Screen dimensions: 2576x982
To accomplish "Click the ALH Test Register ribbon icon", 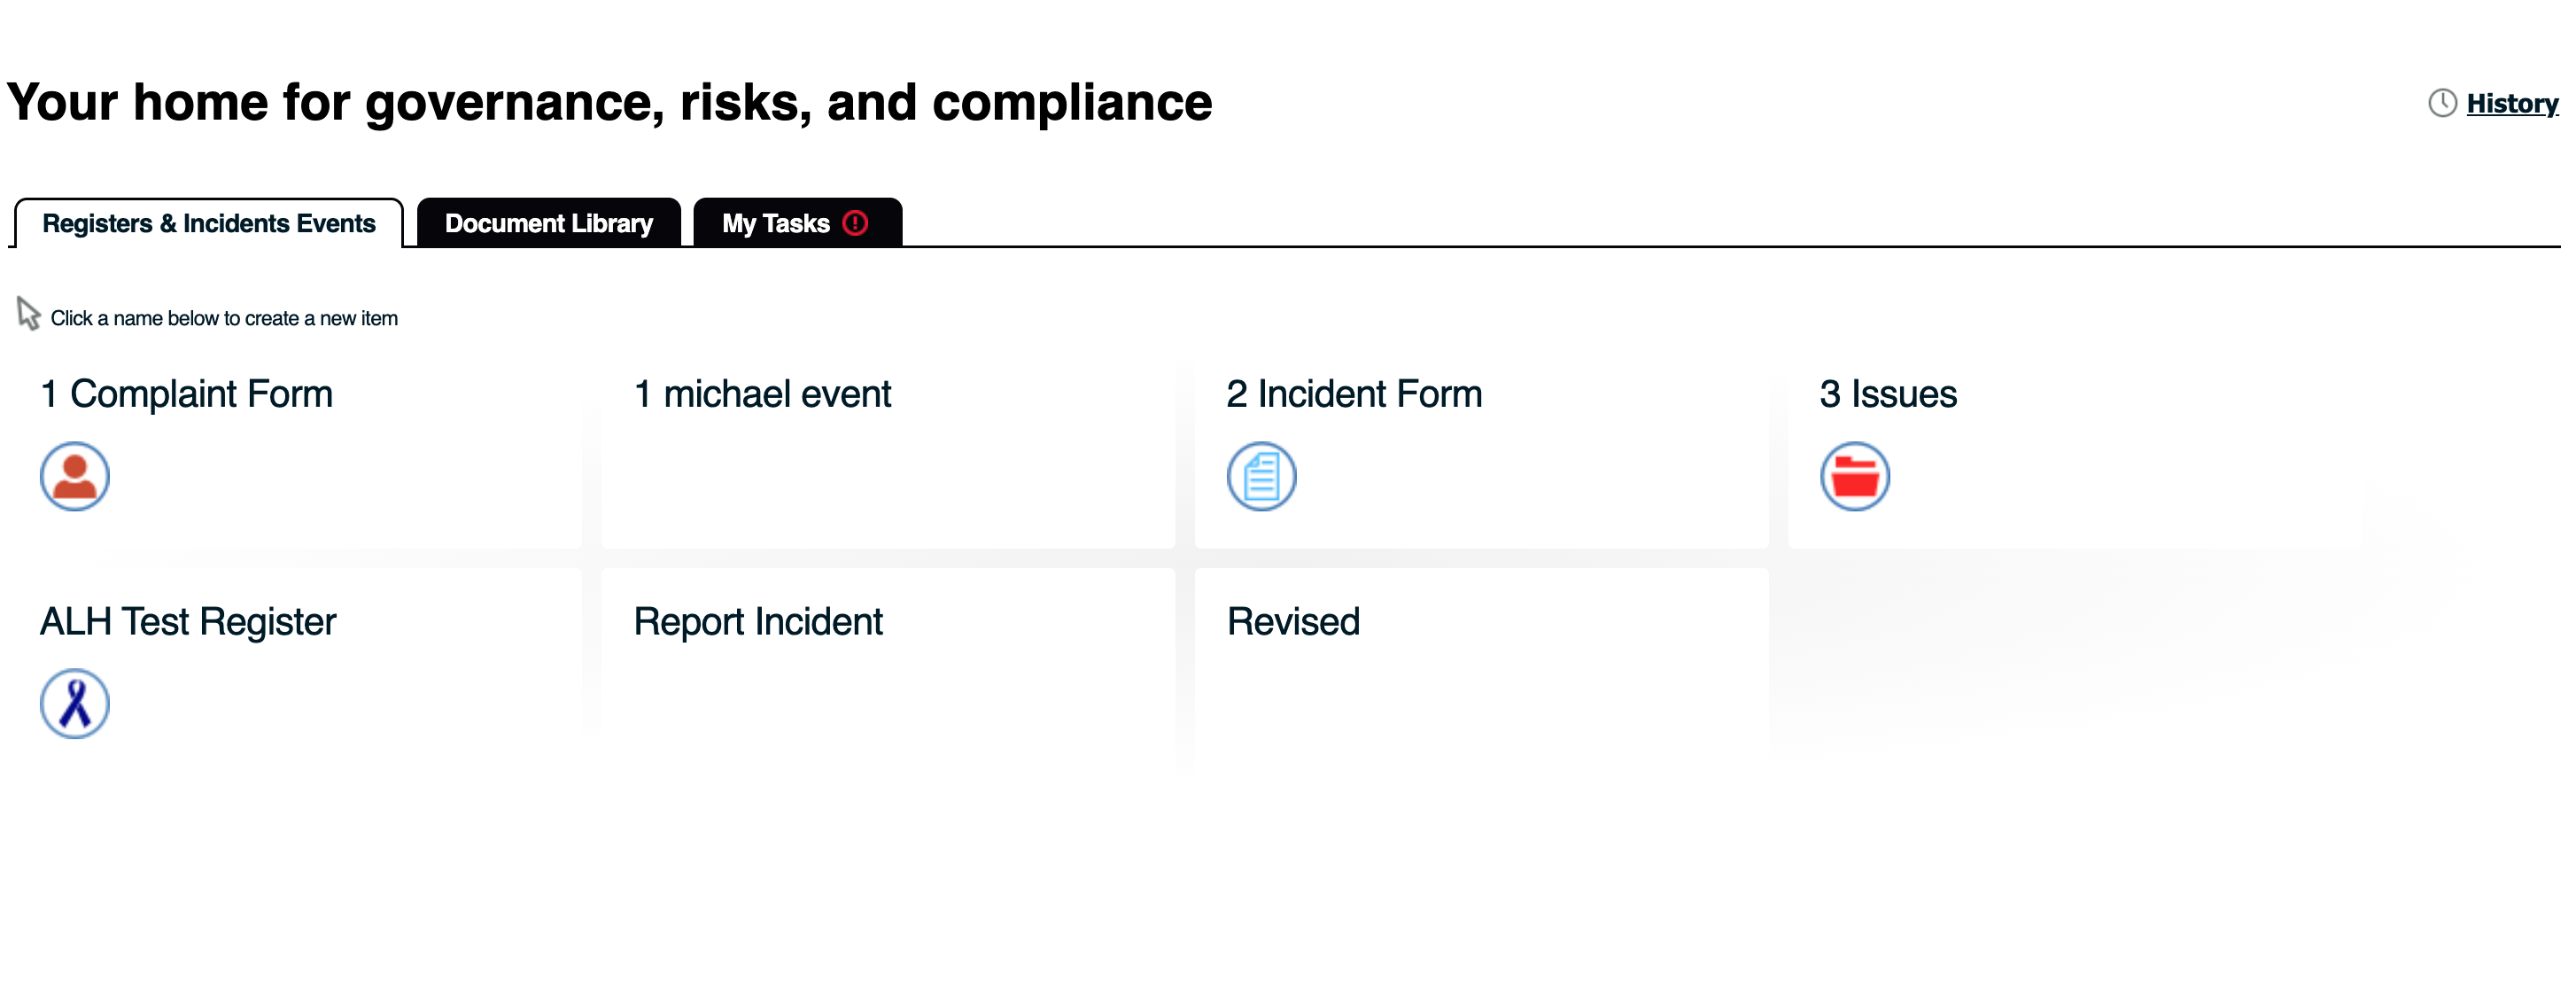I will click(75, 704).
